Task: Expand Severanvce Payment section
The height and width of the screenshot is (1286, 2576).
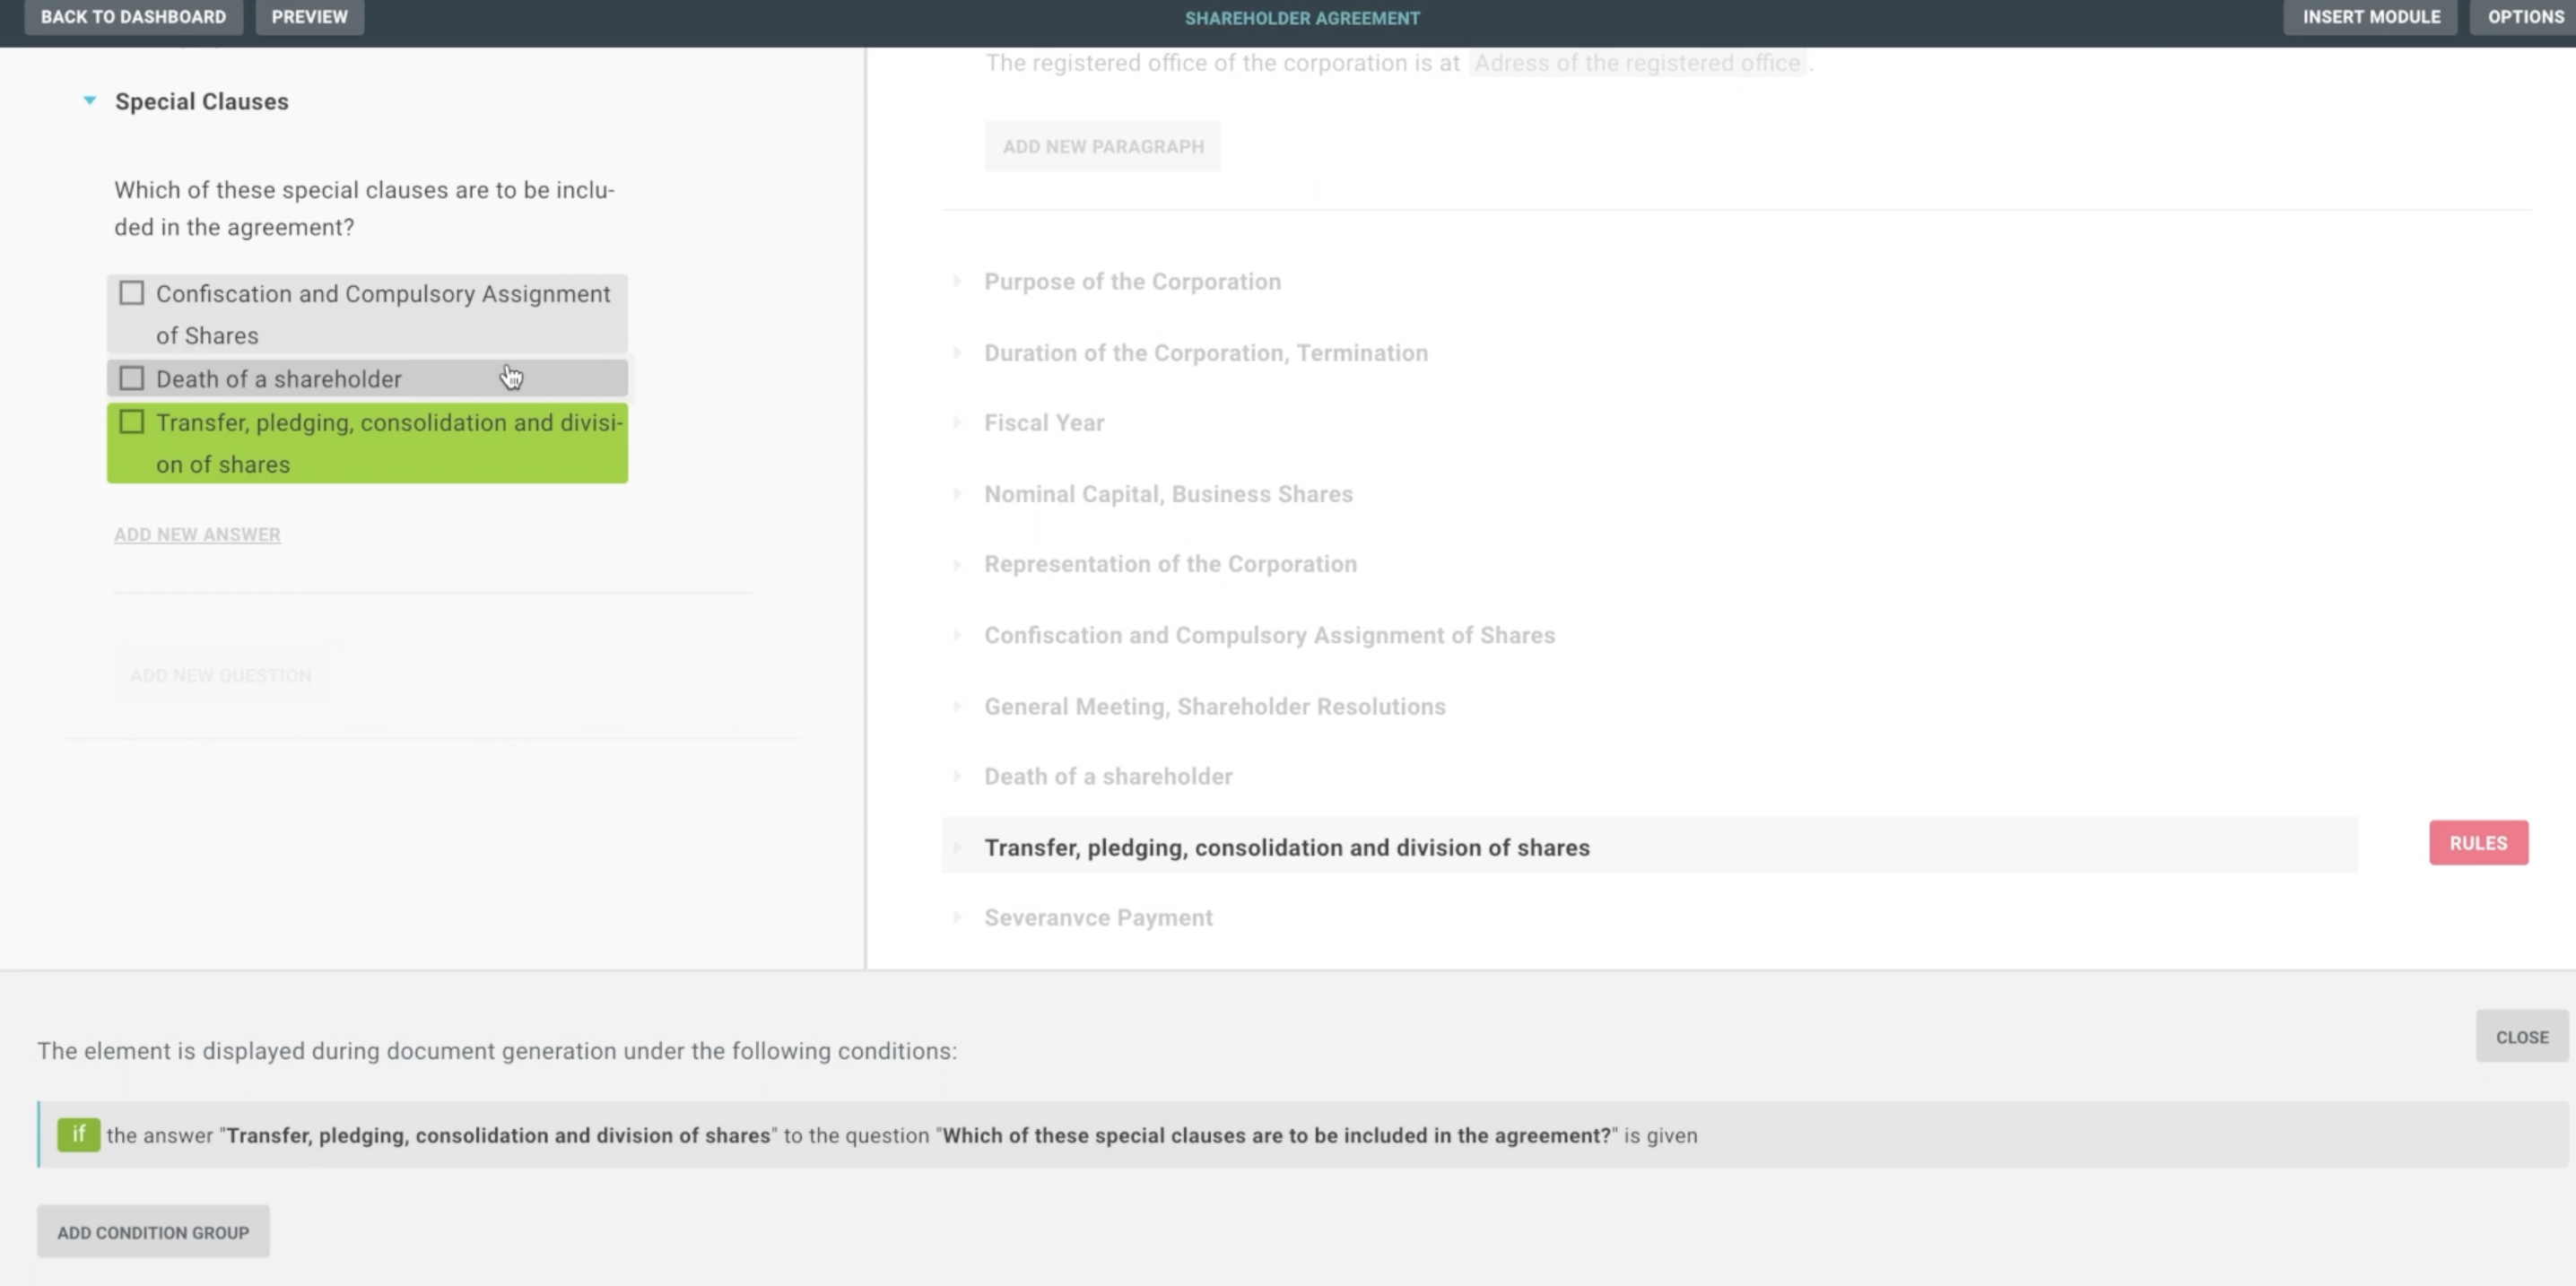Action: 958,918
